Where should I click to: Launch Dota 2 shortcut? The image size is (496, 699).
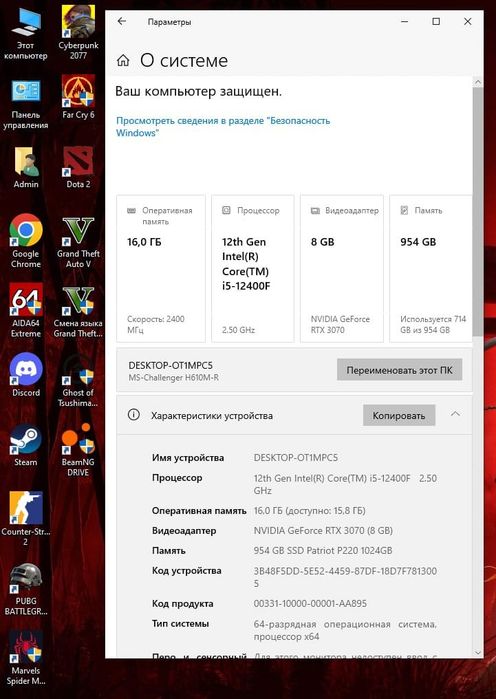pos(78,168)
